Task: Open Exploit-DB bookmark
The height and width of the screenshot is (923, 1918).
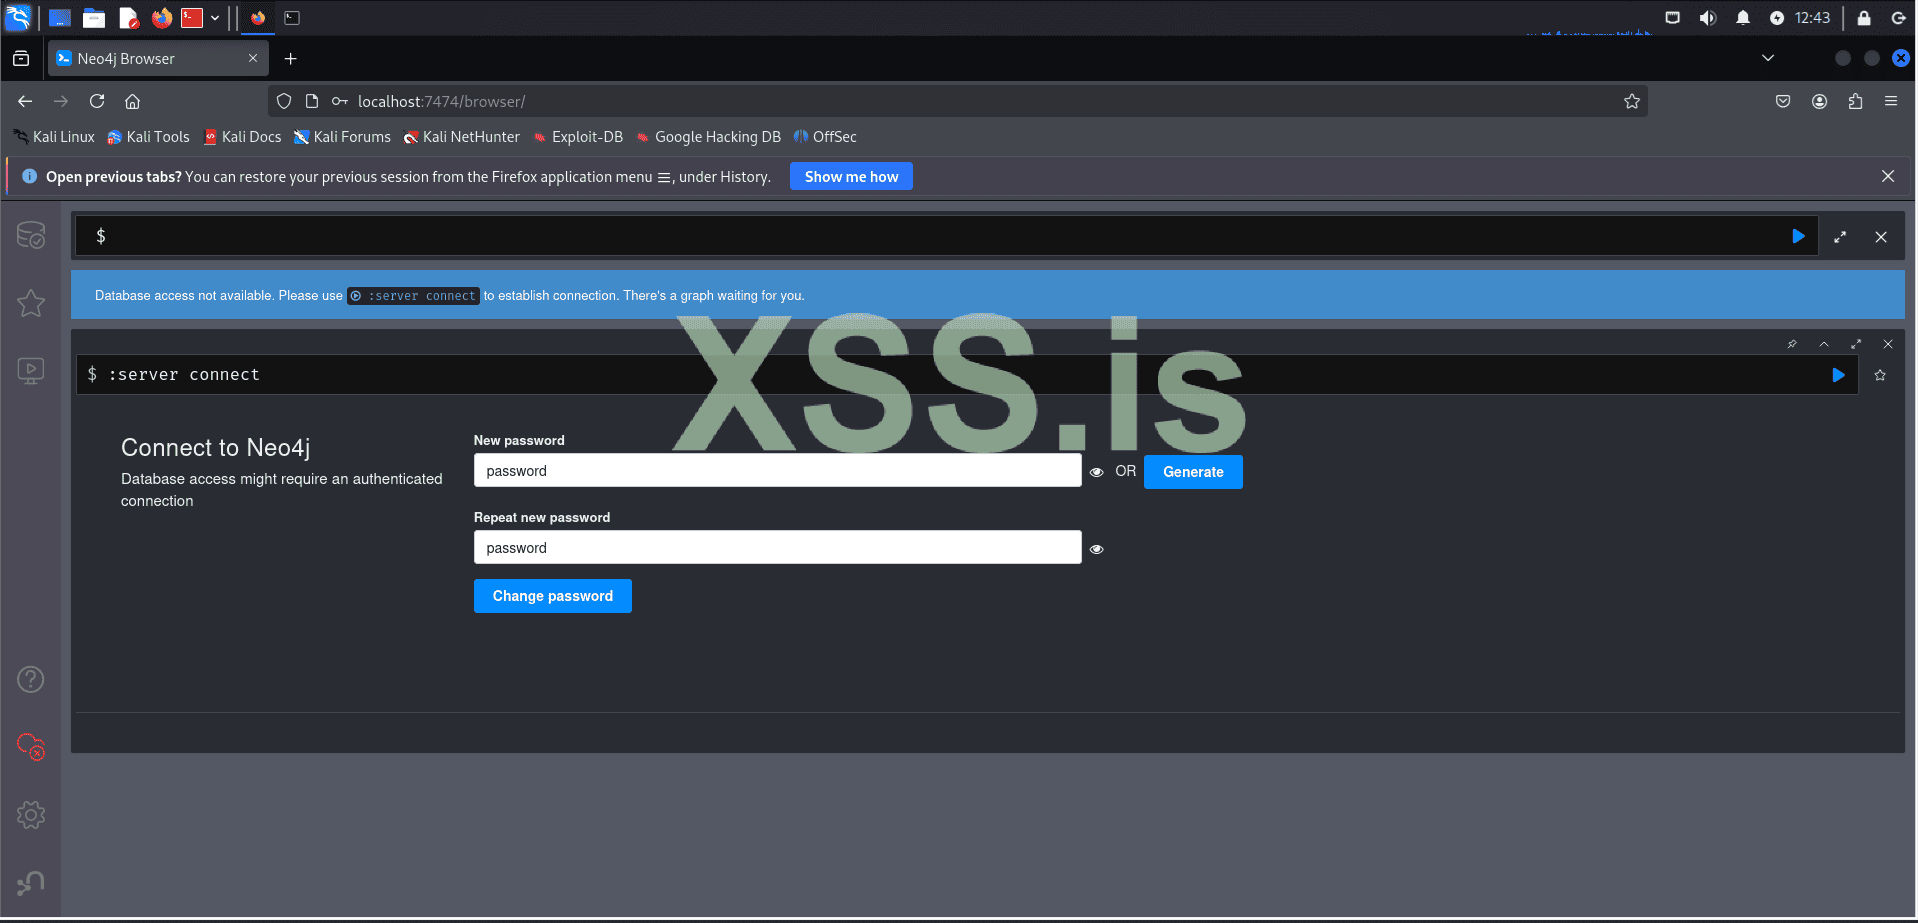Action: (x=578, y=137)
